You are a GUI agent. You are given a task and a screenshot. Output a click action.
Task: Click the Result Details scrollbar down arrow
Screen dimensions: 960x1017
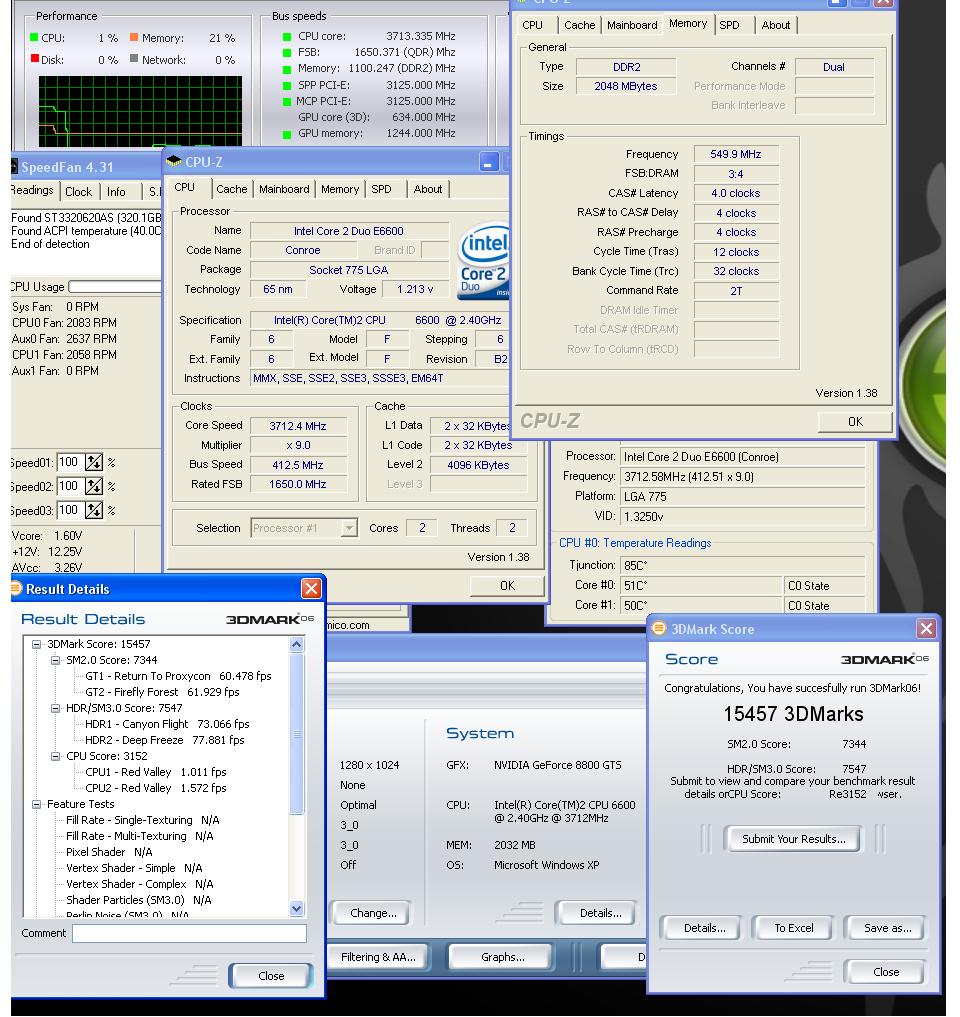tap(296, 908)
